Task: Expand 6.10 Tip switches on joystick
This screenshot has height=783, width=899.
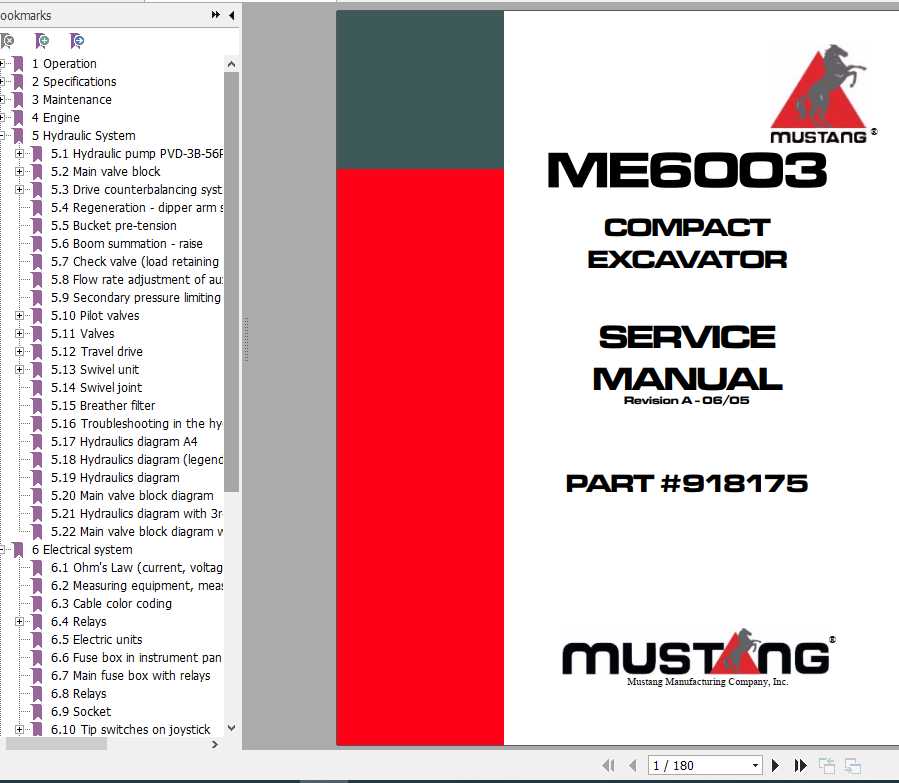Action: point(19,729)
